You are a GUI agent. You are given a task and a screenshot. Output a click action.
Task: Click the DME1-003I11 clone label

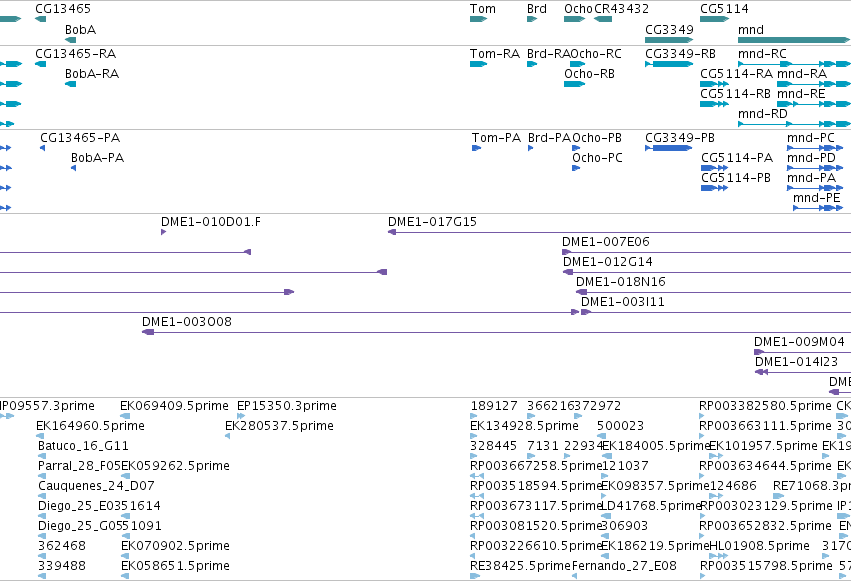tap(623, 302)
